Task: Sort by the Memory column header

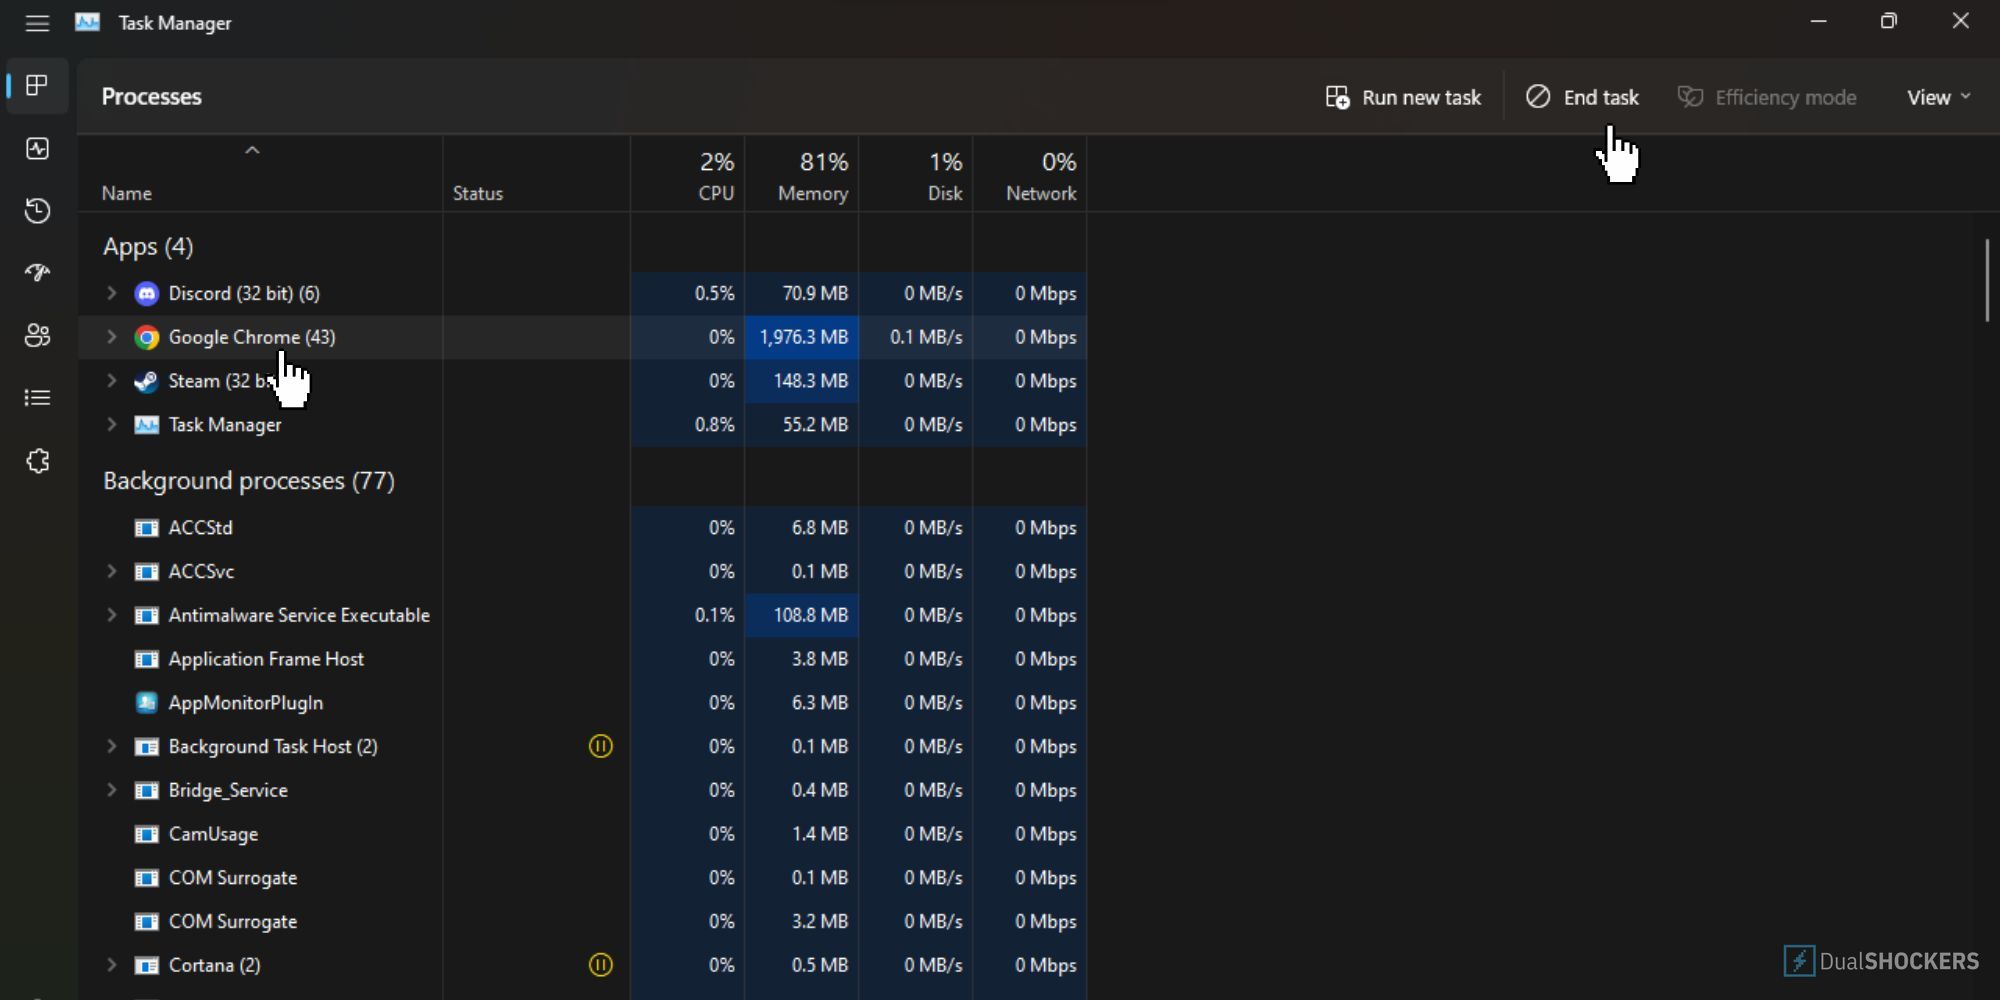Action: point(802,174)
